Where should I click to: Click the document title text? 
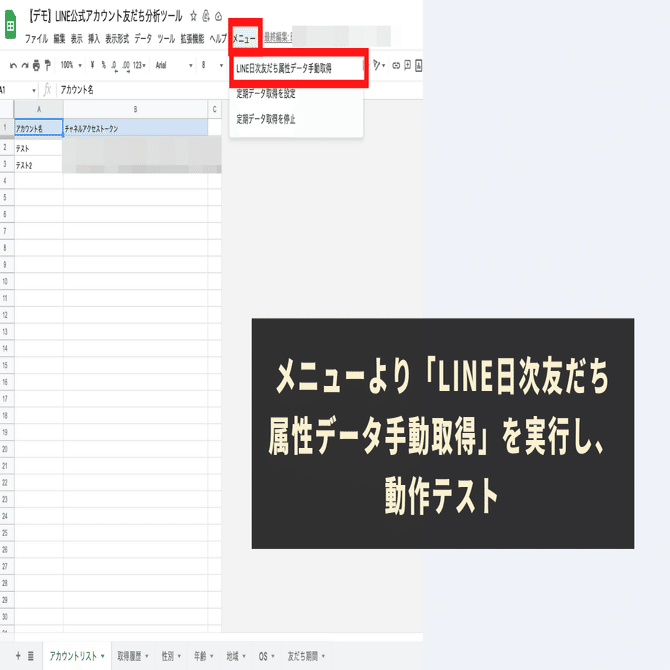105,16
